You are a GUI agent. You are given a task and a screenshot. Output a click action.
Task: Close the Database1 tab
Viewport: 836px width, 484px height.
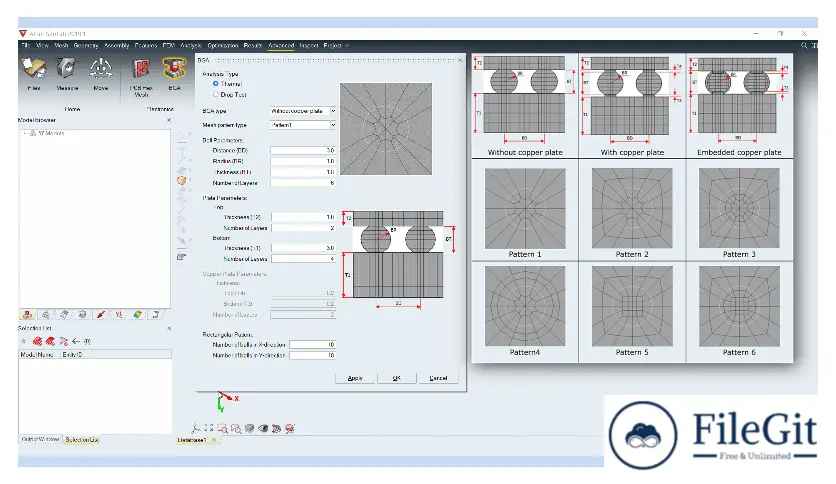(214, 440)
